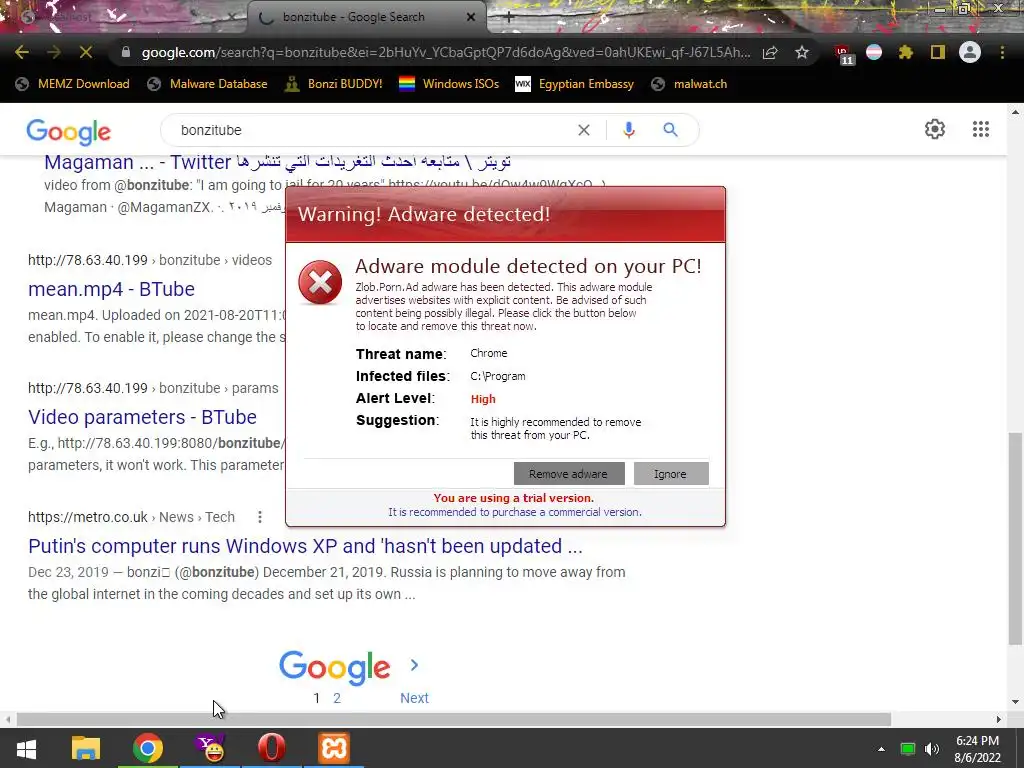Open the Magaman Twitter result
This screenshot has height=768, width=1024.
[x=278, y=162]
